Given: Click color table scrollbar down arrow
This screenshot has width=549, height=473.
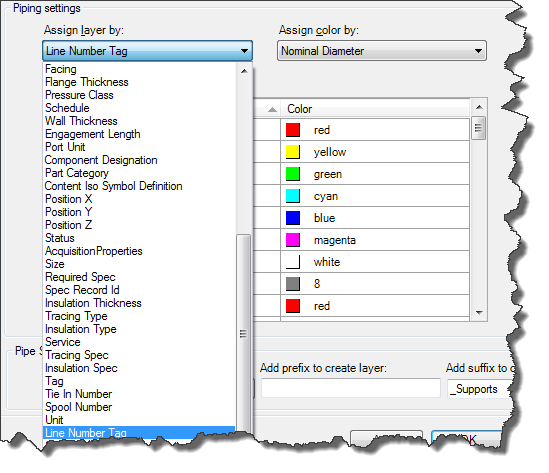Looking at the screenshot, I should point(479,312).
